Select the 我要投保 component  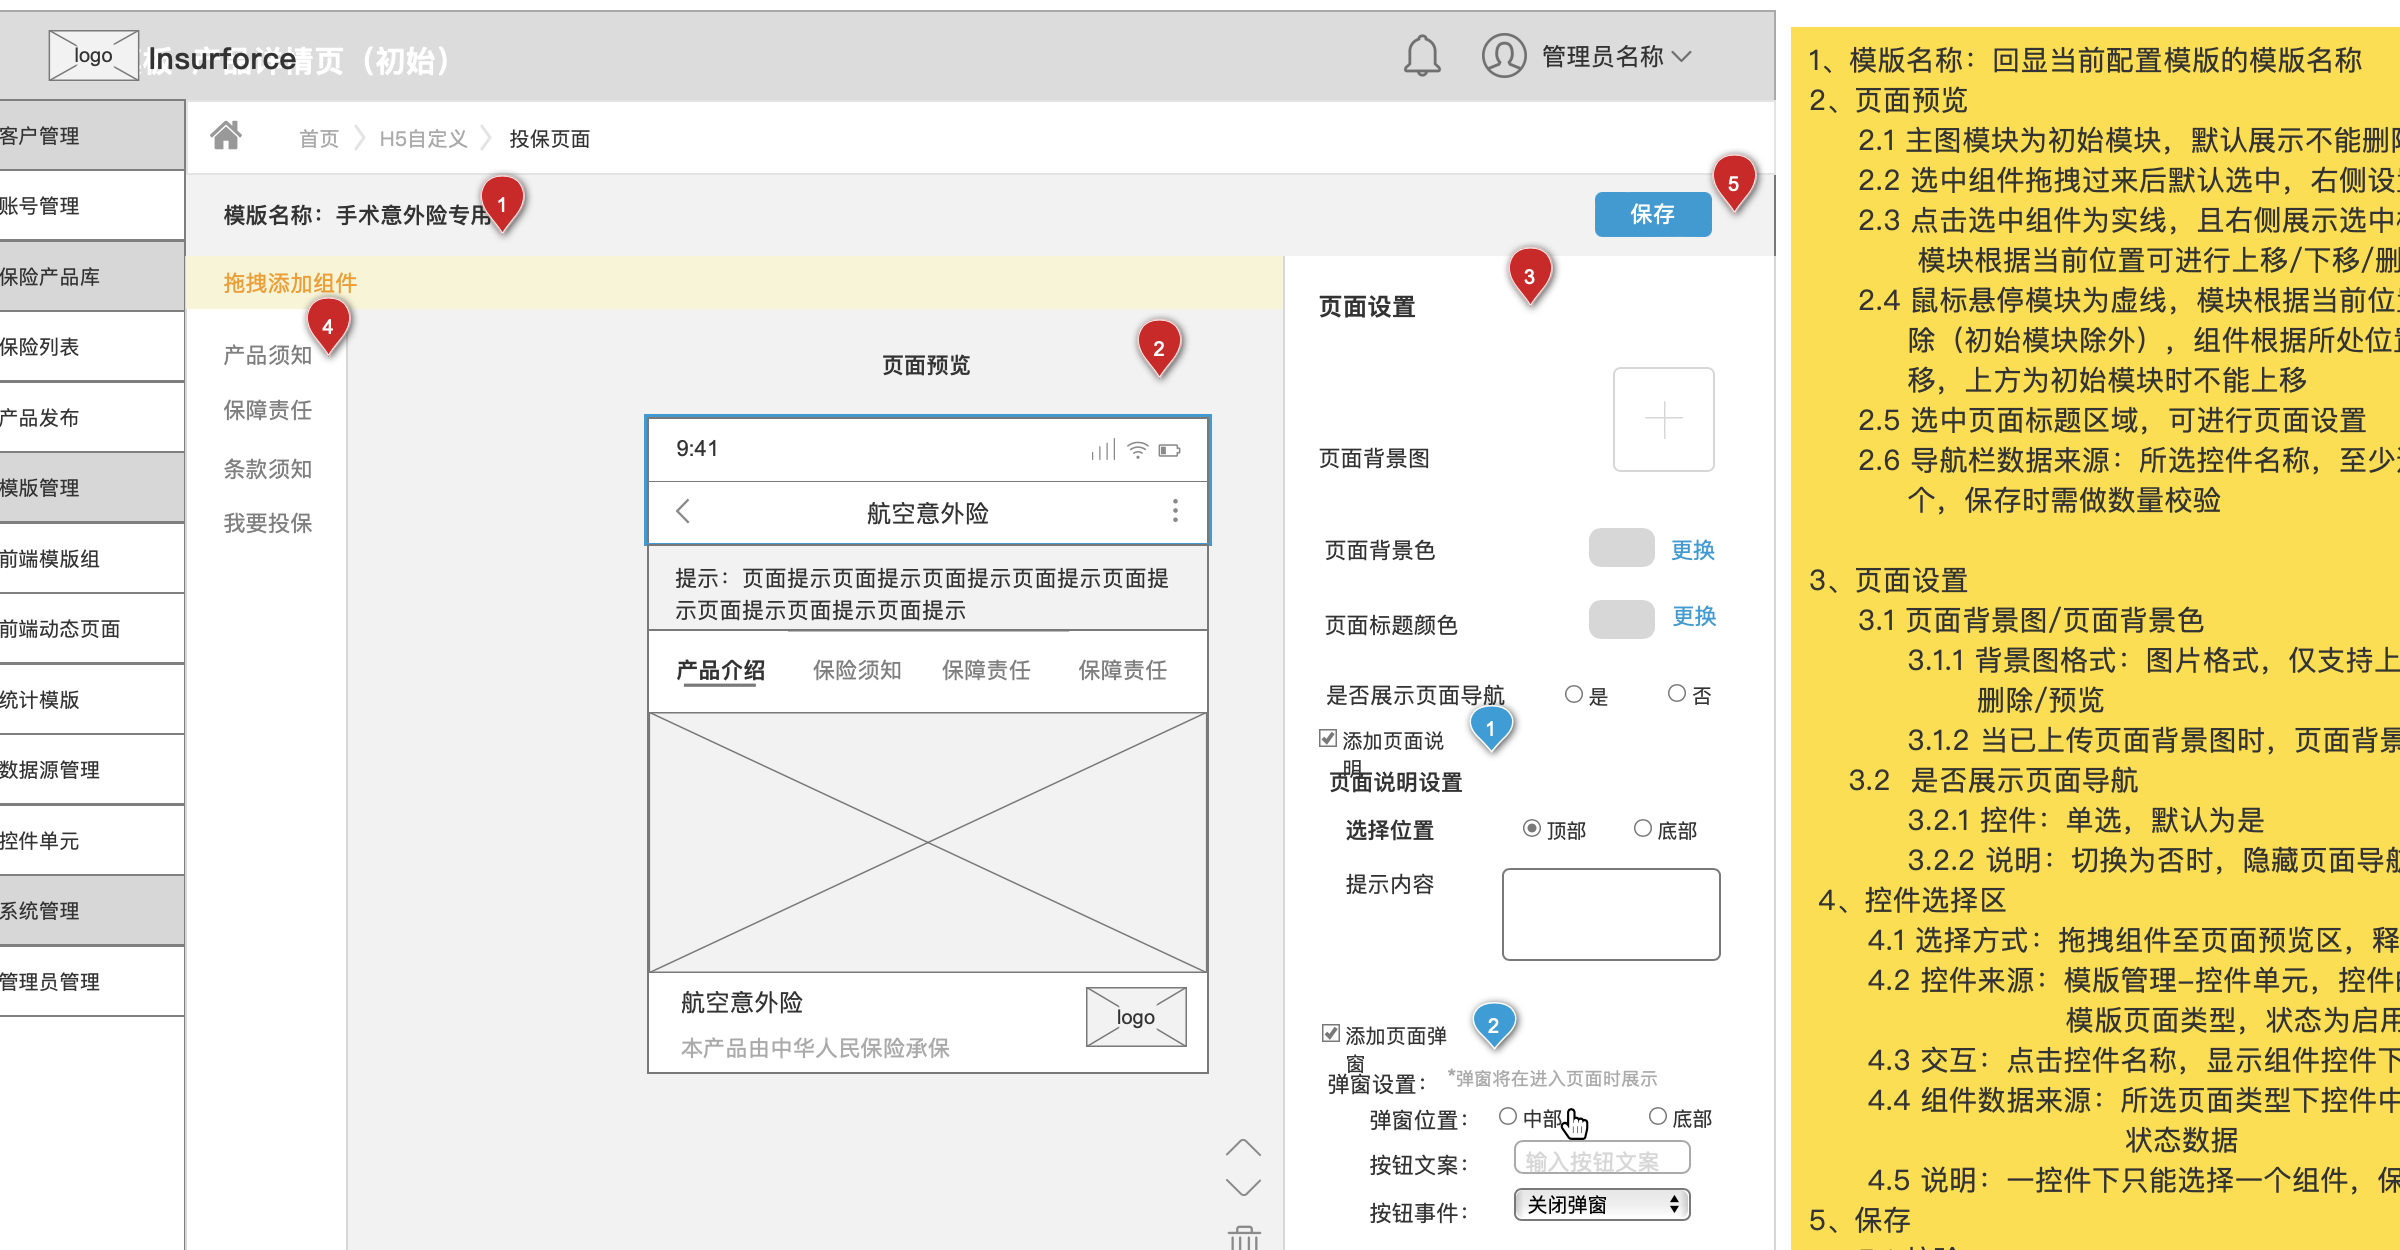point(267,522)
